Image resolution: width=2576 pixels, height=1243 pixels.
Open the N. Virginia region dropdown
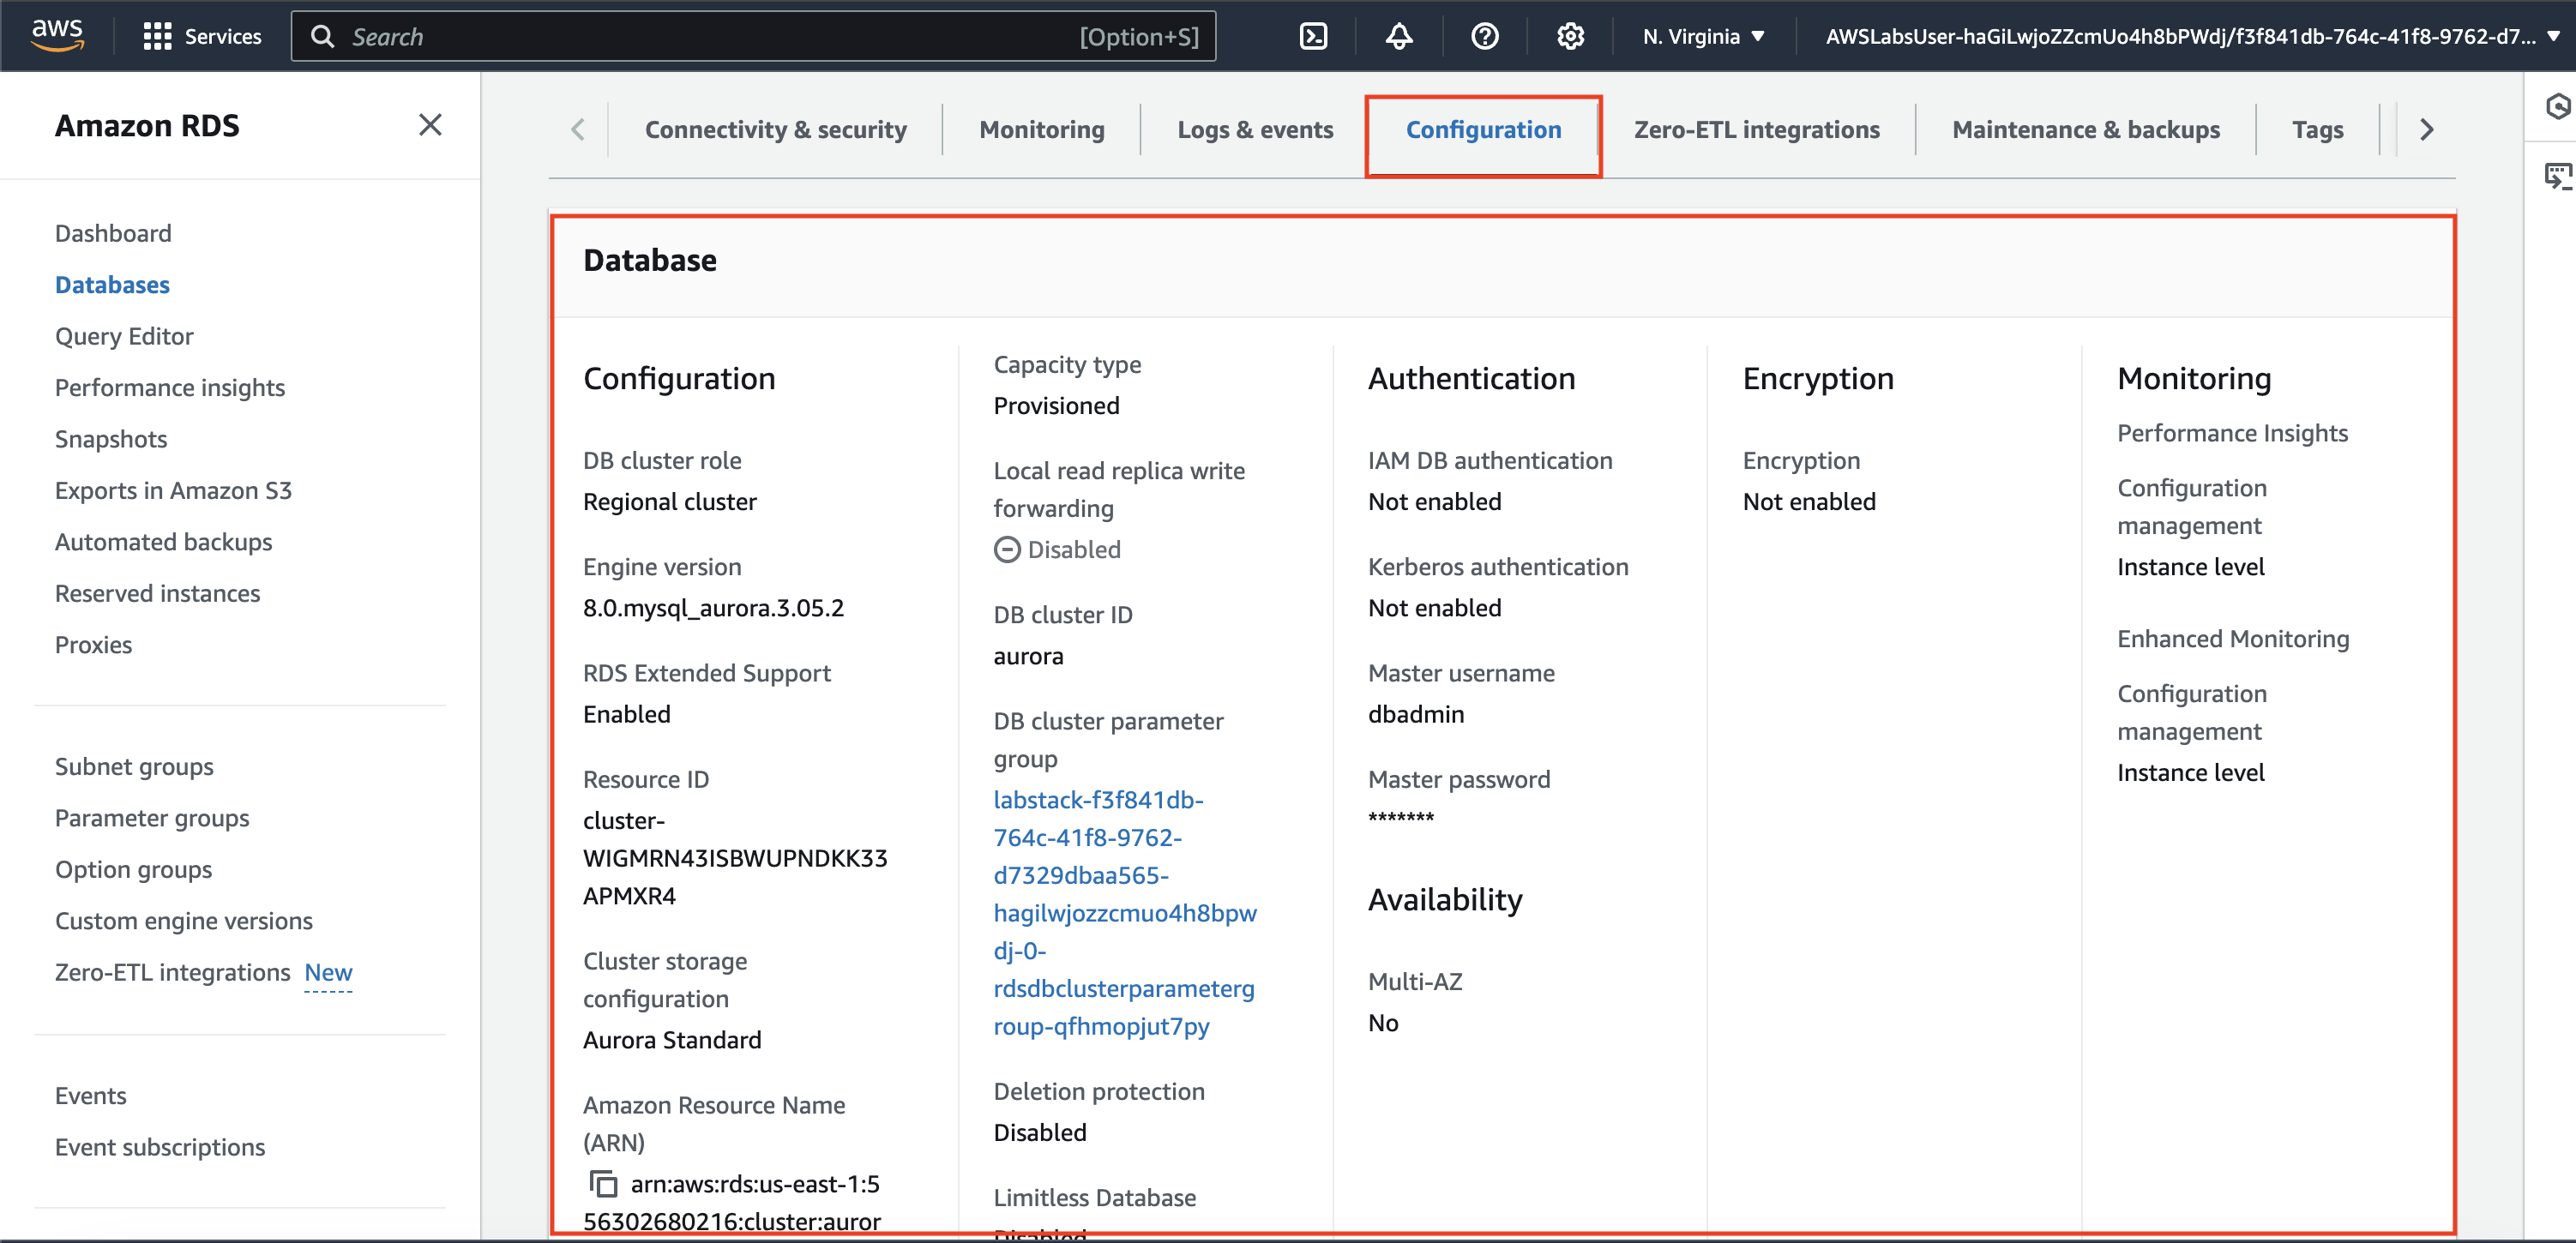point(1703,36)
